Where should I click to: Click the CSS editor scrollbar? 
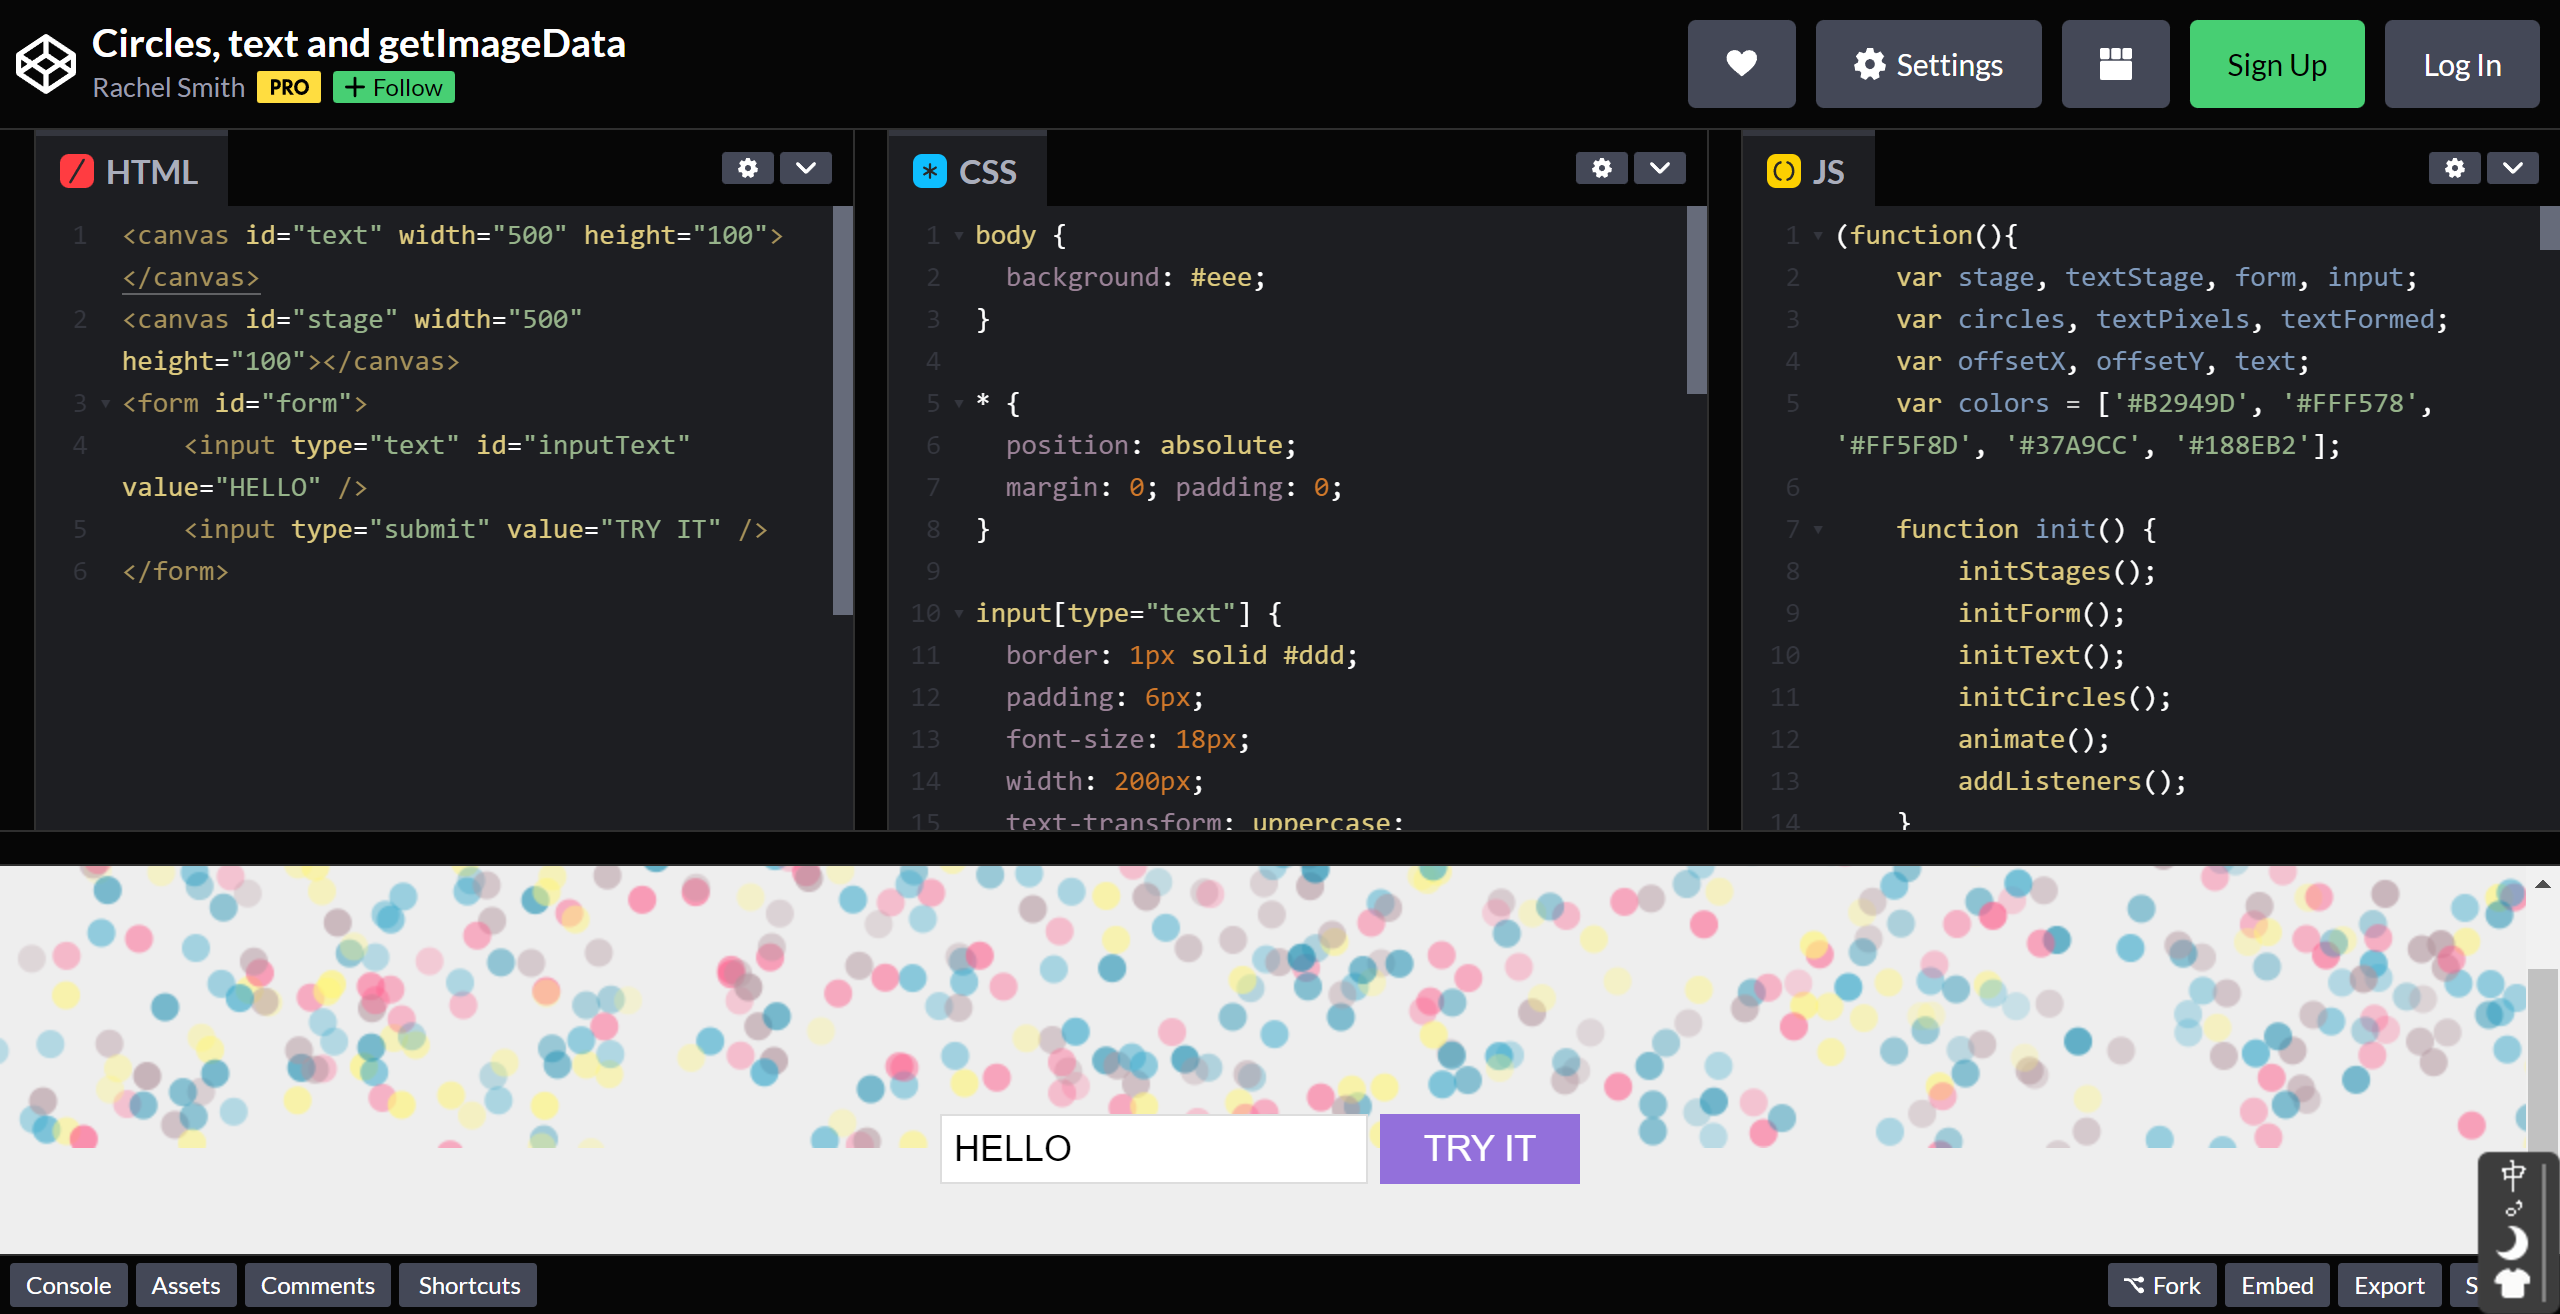(x=1696, y=300)
